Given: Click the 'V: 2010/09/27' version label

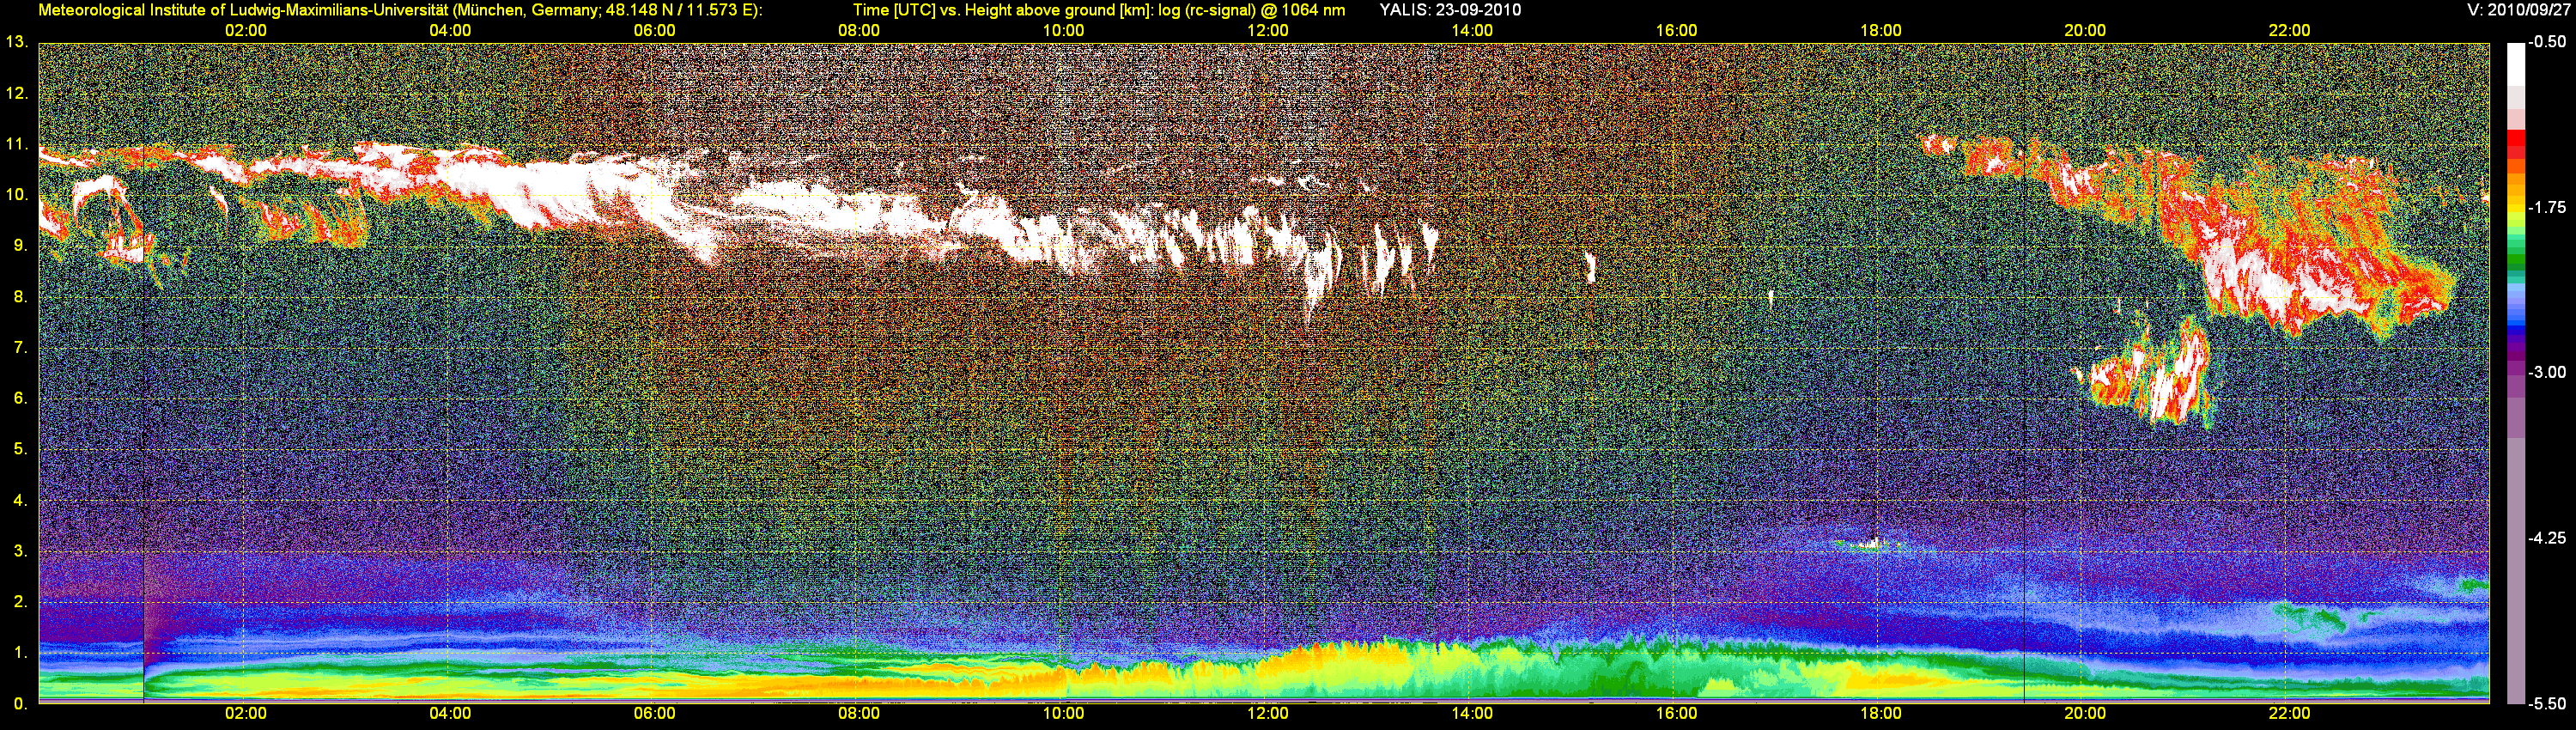Looking at the screenshot, I should [2518, 10].
